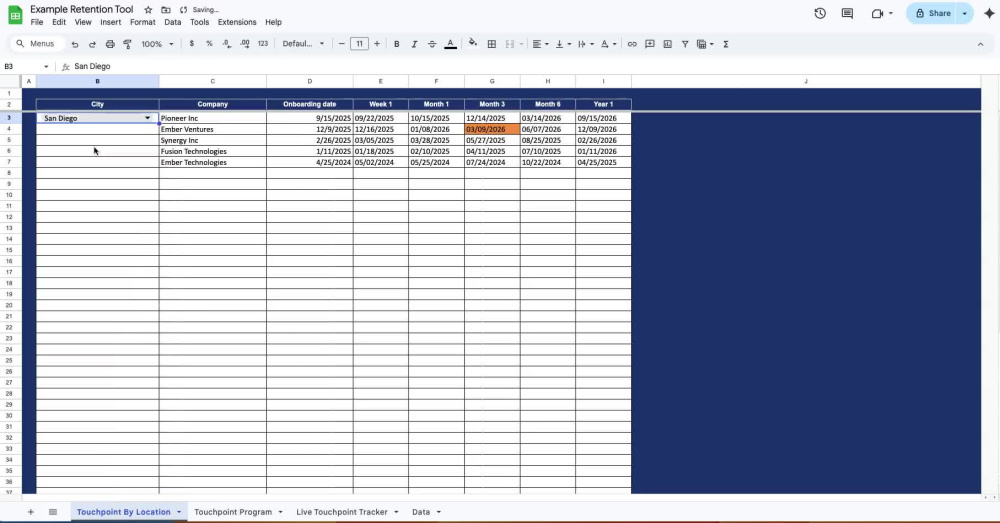Open the text color picker

point(450,44)
